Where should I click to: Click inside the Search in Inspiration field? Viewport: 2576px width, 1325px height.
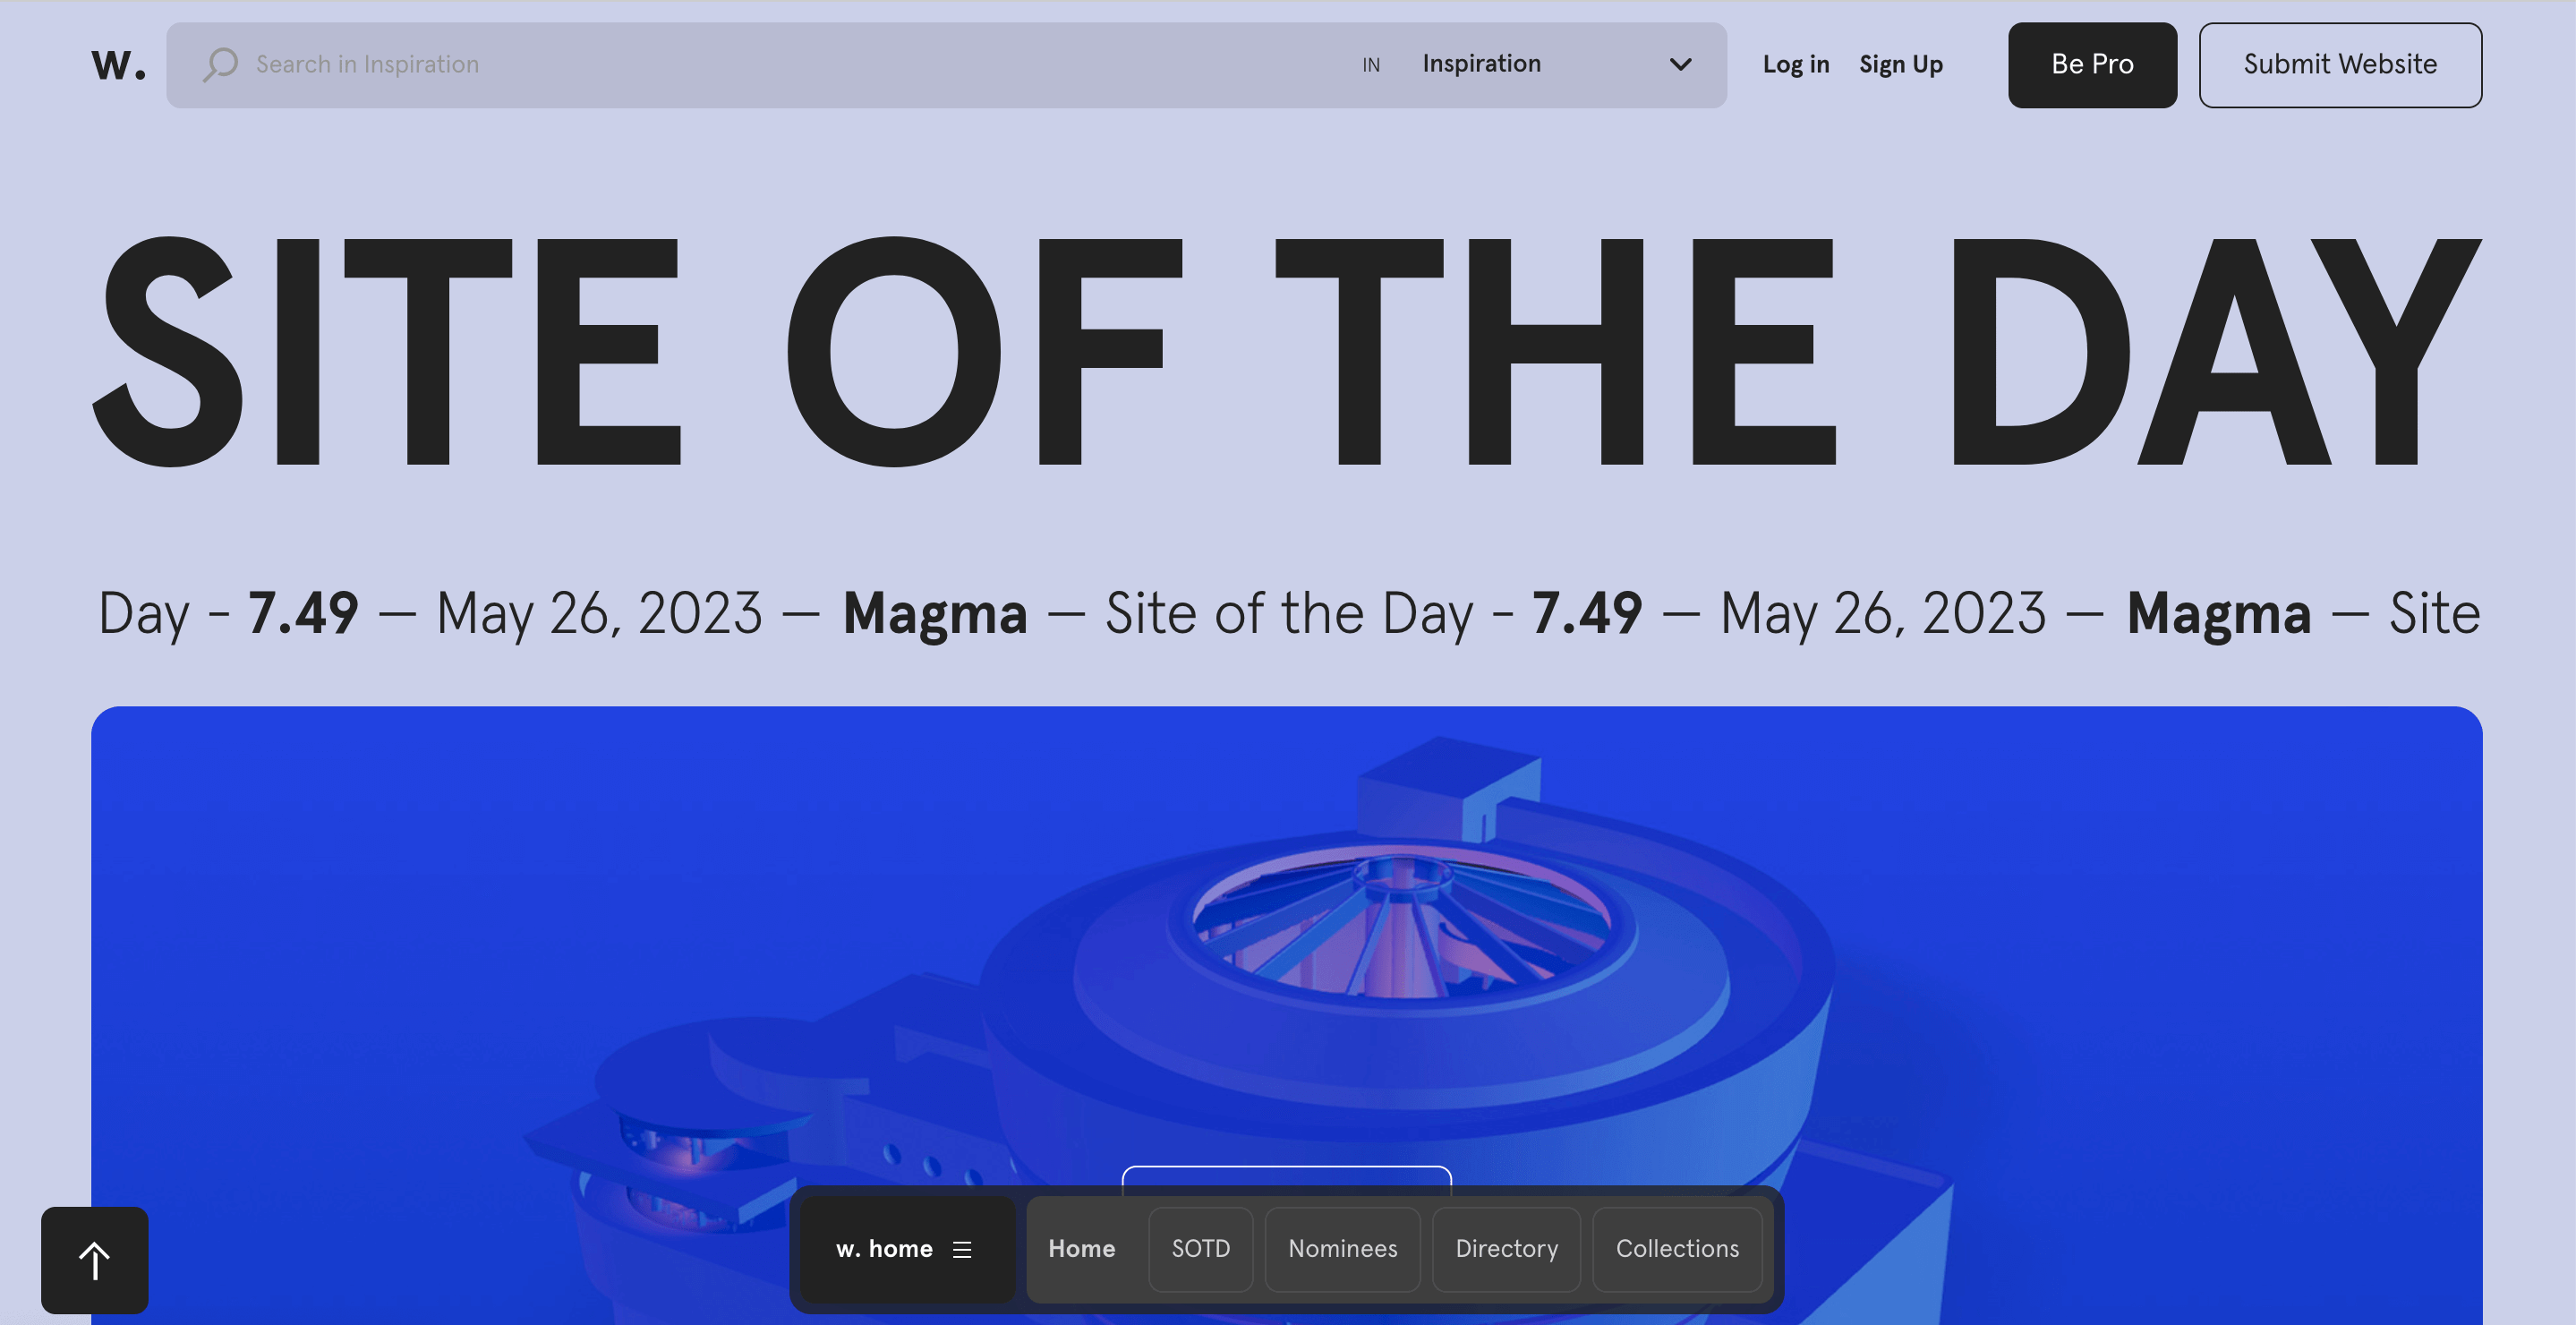(x=600, y=64)
